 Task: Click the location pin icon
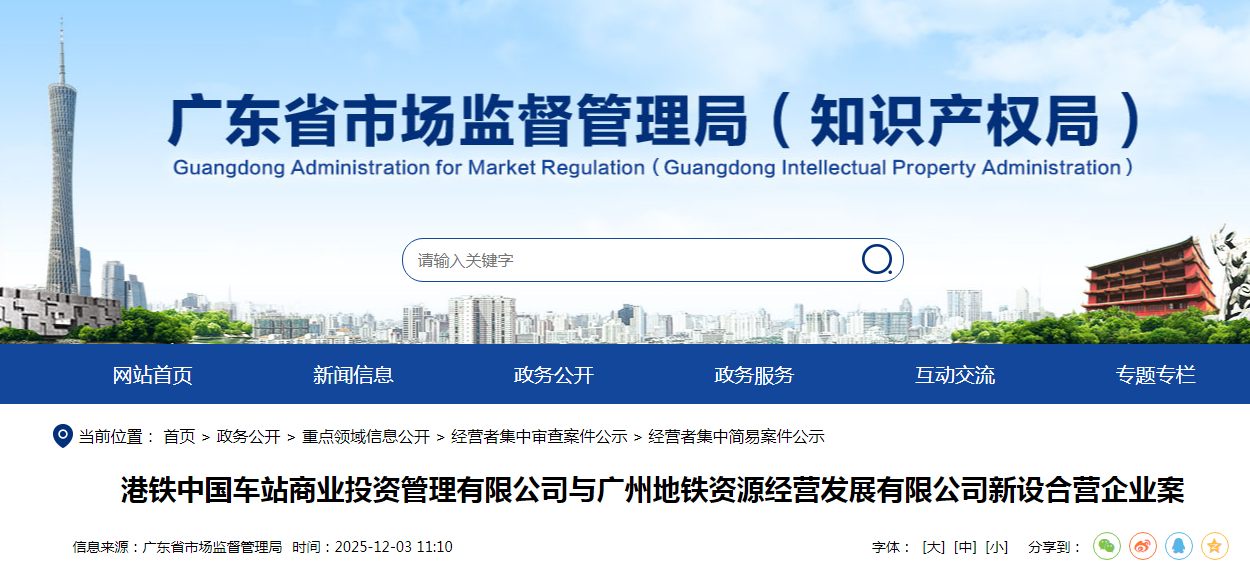(x=62, y=436)
